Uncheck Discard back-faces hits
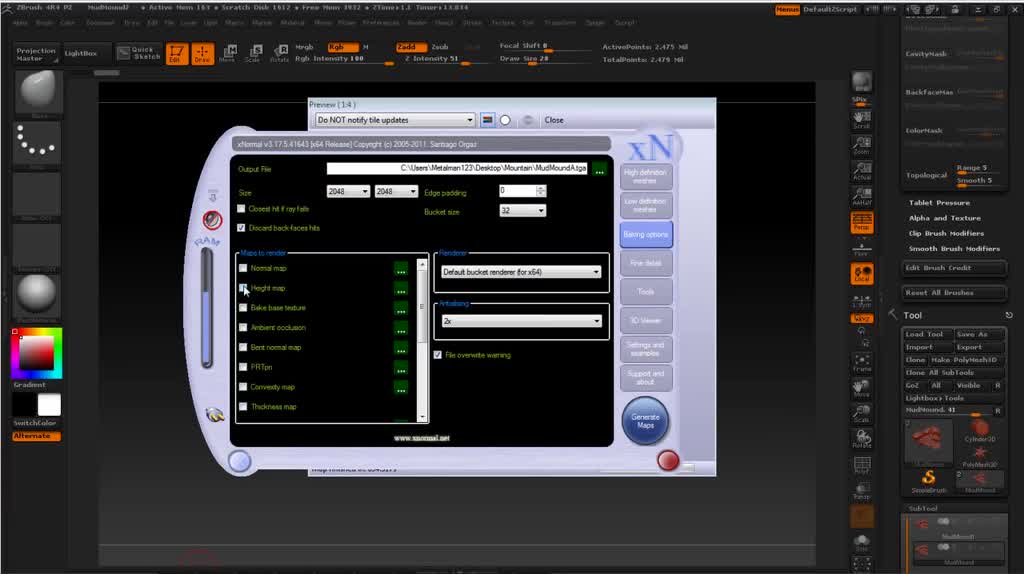Screen dimensions: 1024x574 click(241, 228)
